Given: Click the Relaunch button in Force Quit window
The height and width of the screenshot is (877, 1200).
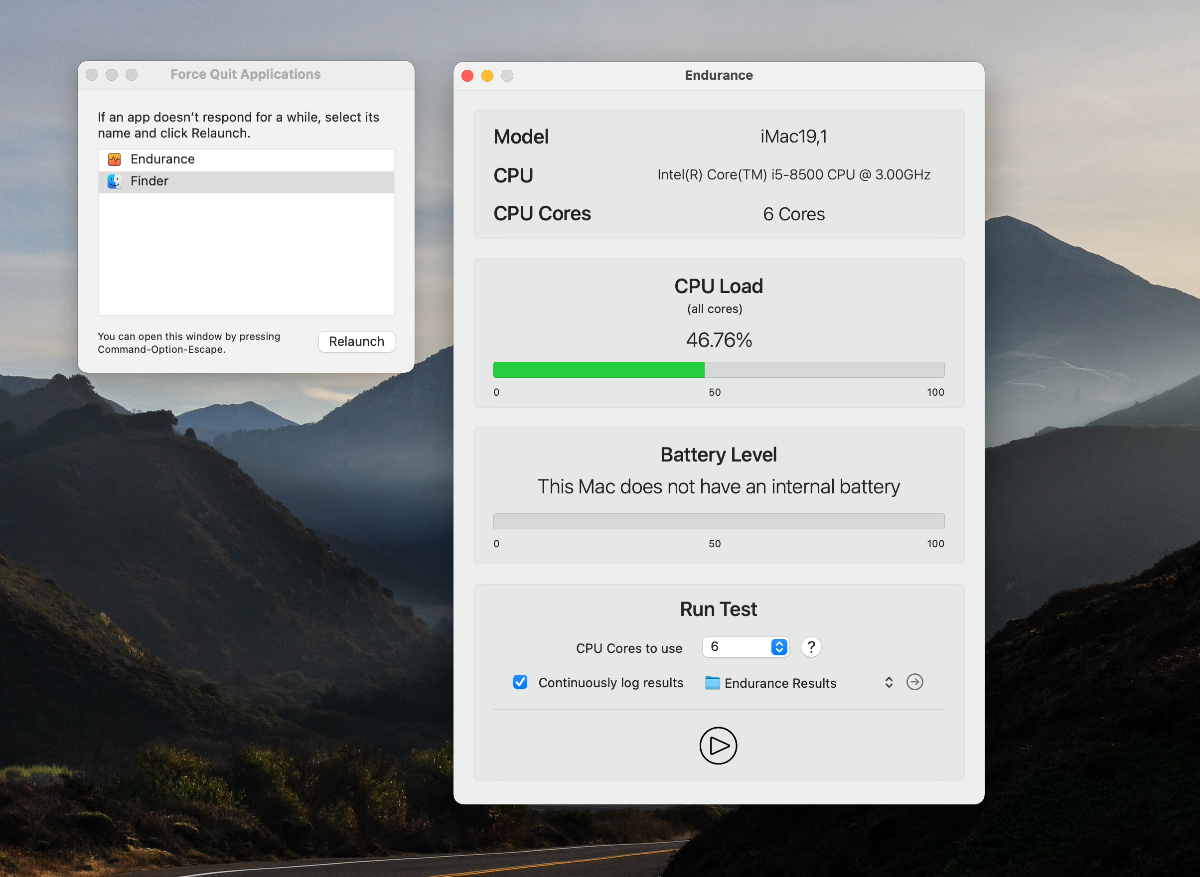Looking at the screenshot, I should point(357,342).
